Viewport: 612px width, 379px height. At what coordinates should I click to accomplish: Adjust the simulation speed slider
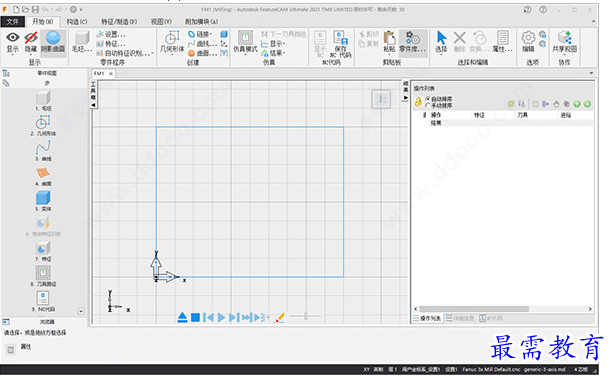(x=306, y=316)
